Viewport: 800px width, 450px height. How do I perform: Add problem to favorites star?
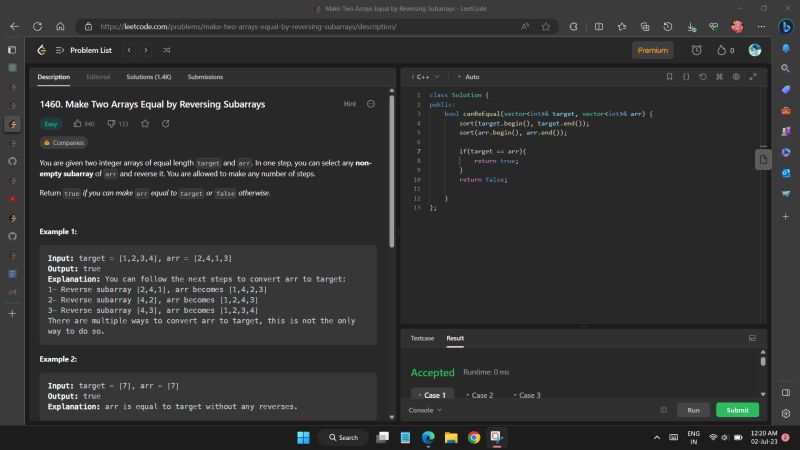coord(145,123)
